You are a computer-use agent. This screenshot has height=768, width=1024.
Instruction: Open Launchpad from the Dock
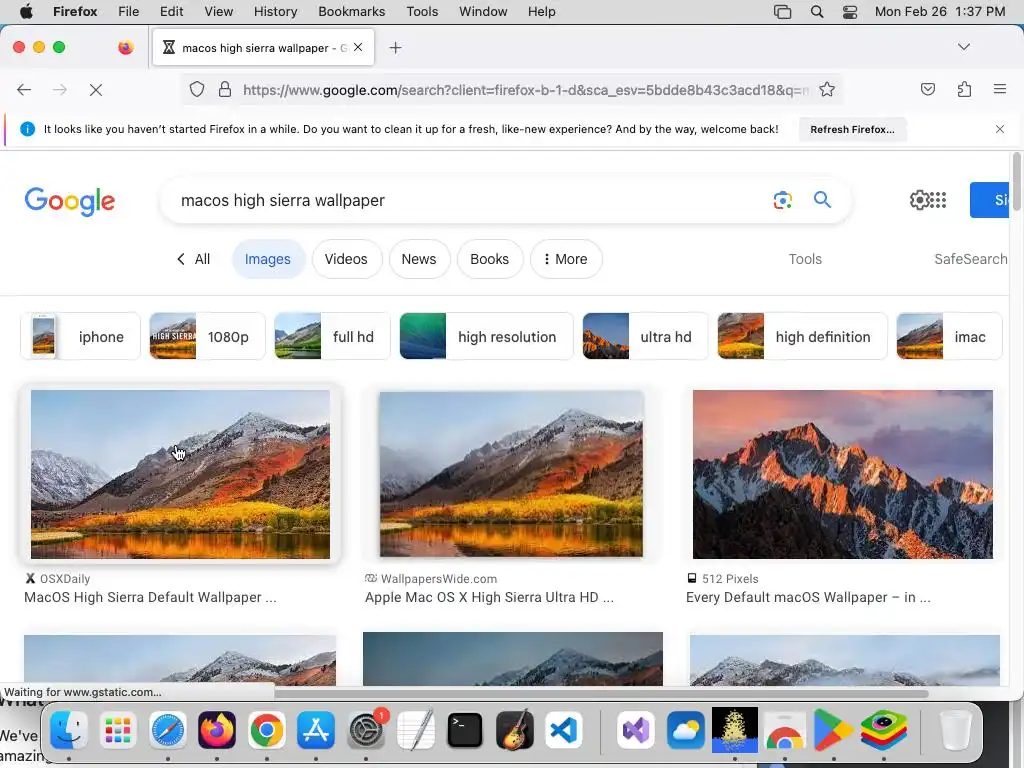118,729
